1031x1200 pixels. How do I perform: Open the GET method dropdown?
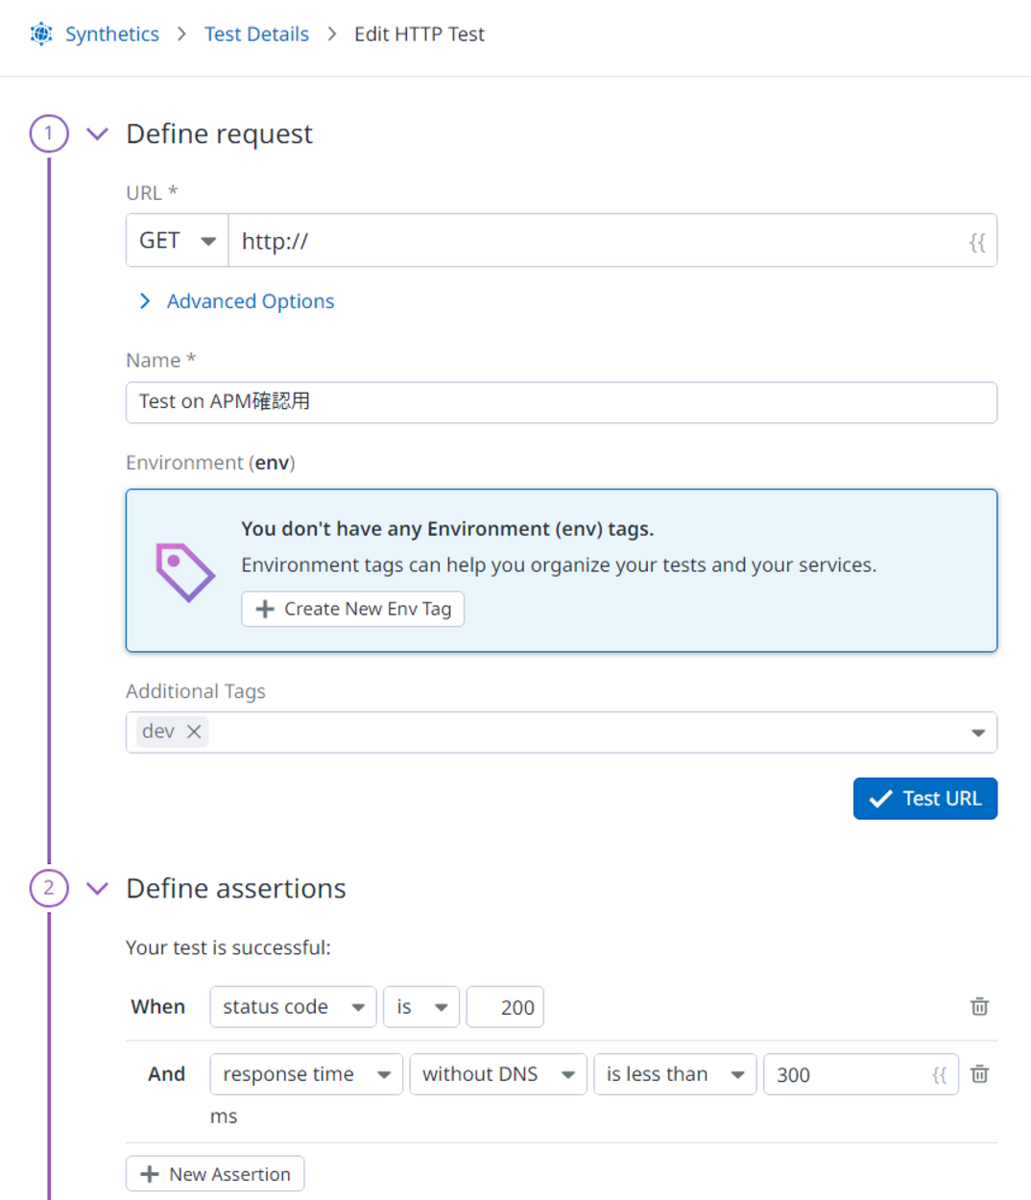(177, 241)
